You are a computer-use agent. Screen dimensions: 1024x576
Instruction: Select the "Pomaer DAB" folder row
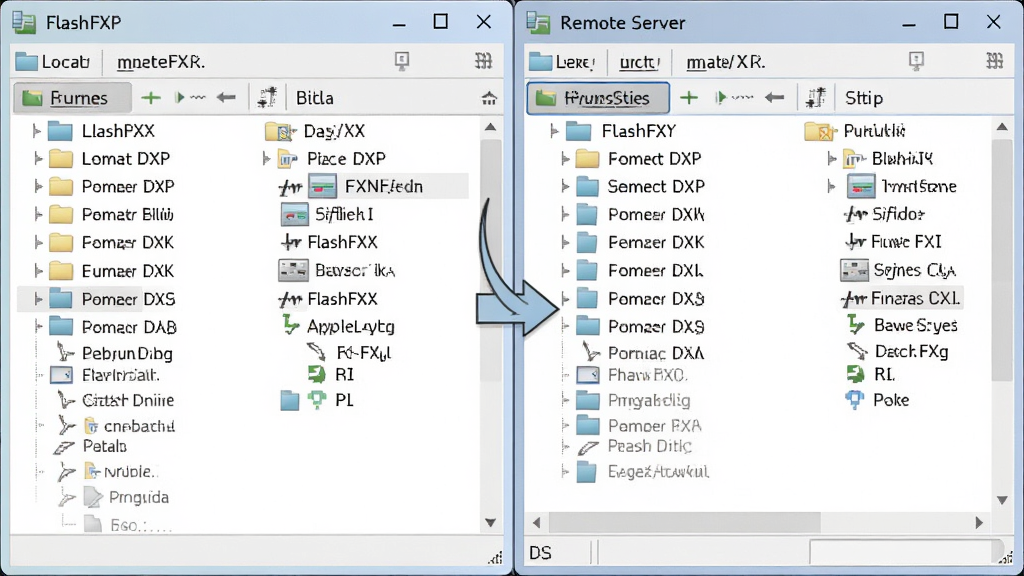[x=105, y=327]
